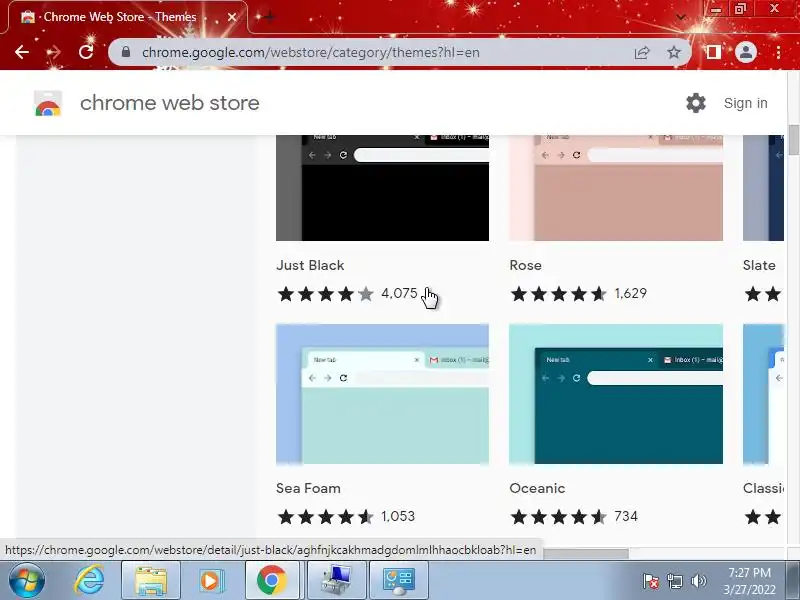
Task: Click the Sea Foam theme title
Action: click(x=308, y=488)
